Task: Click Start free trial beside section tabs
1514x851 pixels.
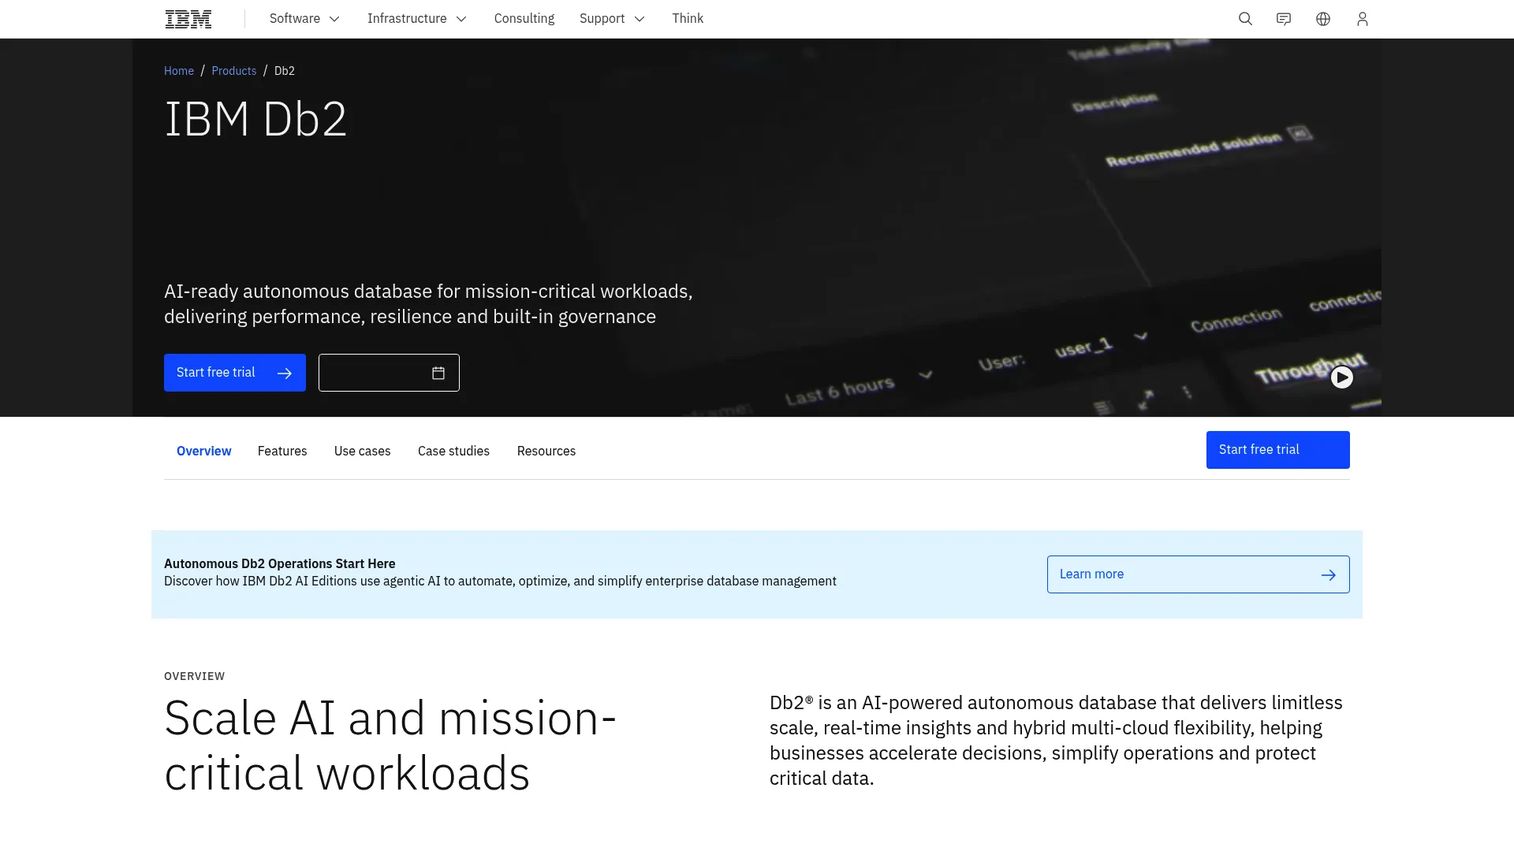Action: pyautogui.click(x=1278, y=450)
